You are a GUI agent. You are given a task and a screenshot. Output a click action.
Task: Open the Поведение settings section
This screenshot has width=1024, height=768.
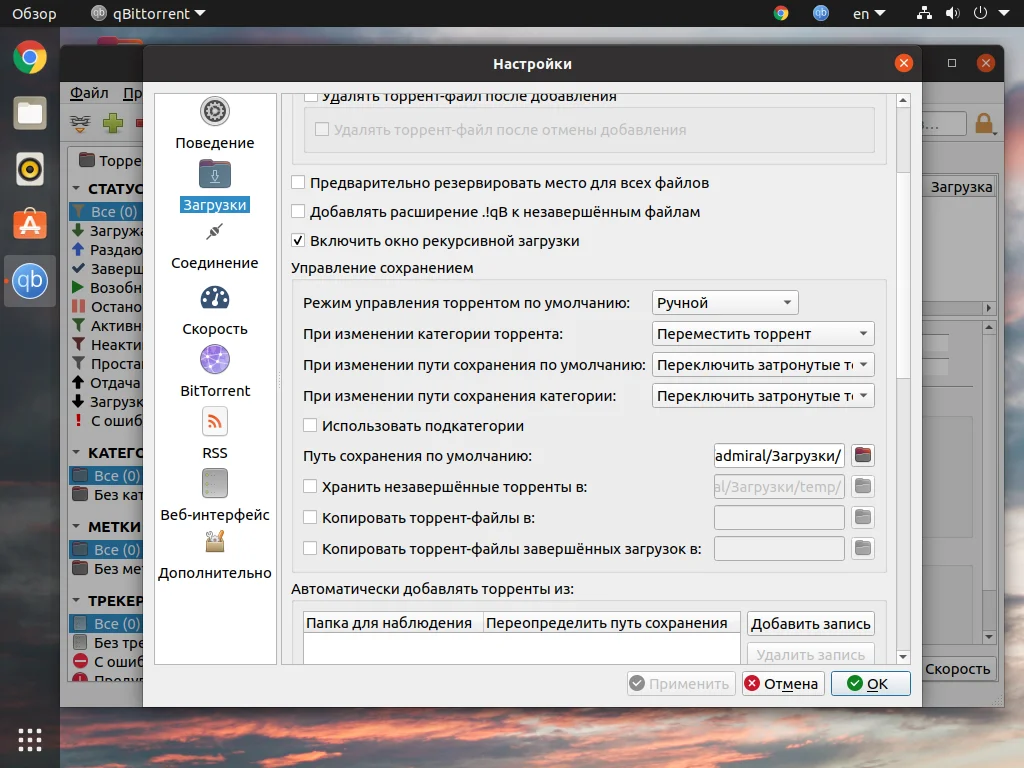click(214, 124)
